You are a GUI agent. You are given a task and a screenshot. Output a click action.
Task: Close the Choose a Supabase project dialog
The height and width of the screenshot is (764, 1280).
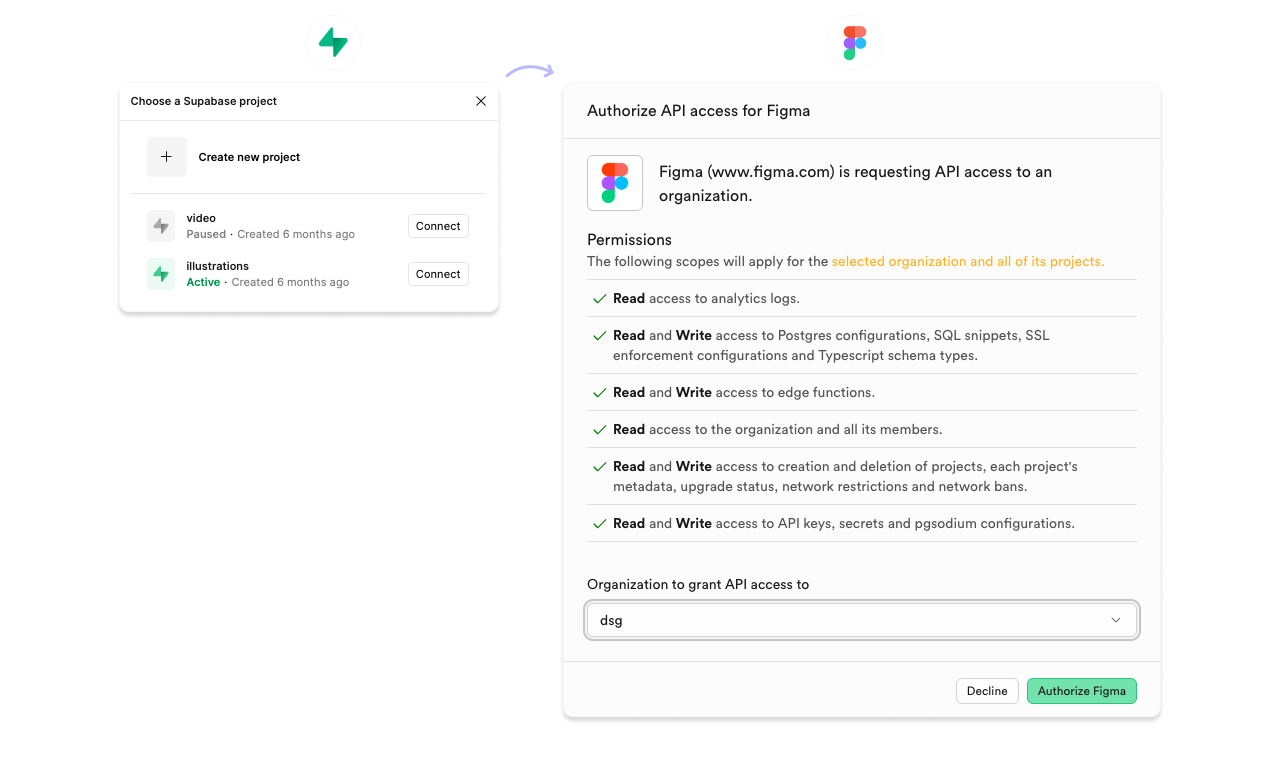[x=481, y=101]
